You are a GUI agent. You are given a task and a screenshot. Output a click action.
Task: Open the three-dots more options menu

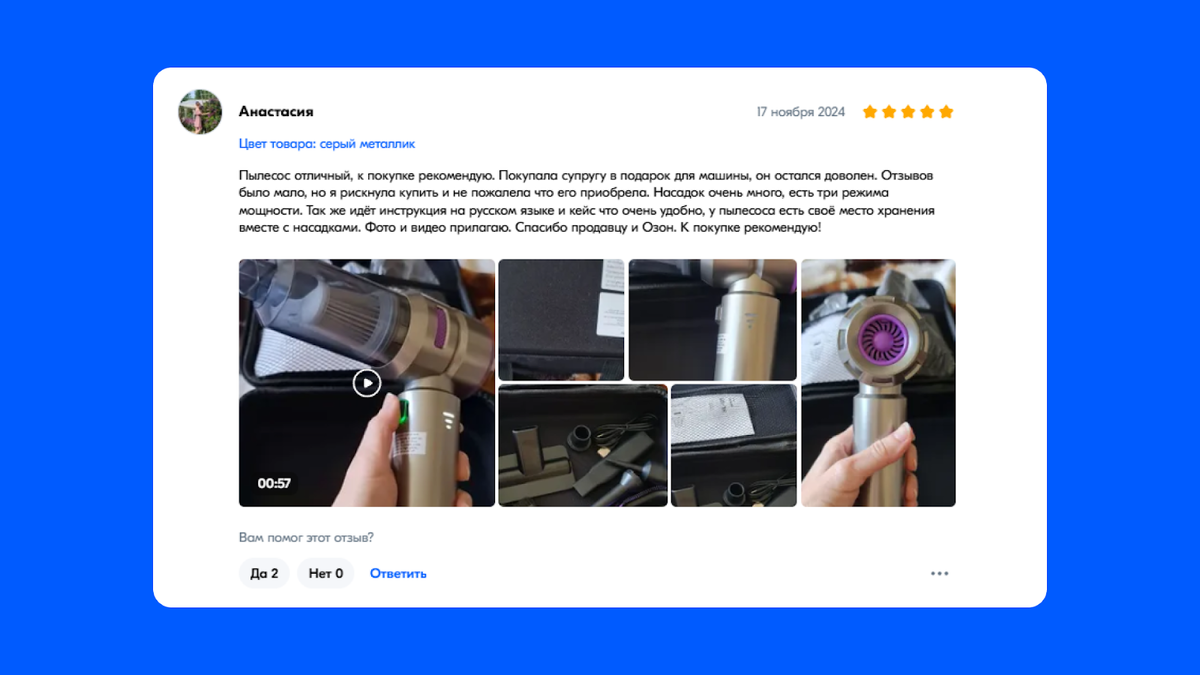(939, 573)
